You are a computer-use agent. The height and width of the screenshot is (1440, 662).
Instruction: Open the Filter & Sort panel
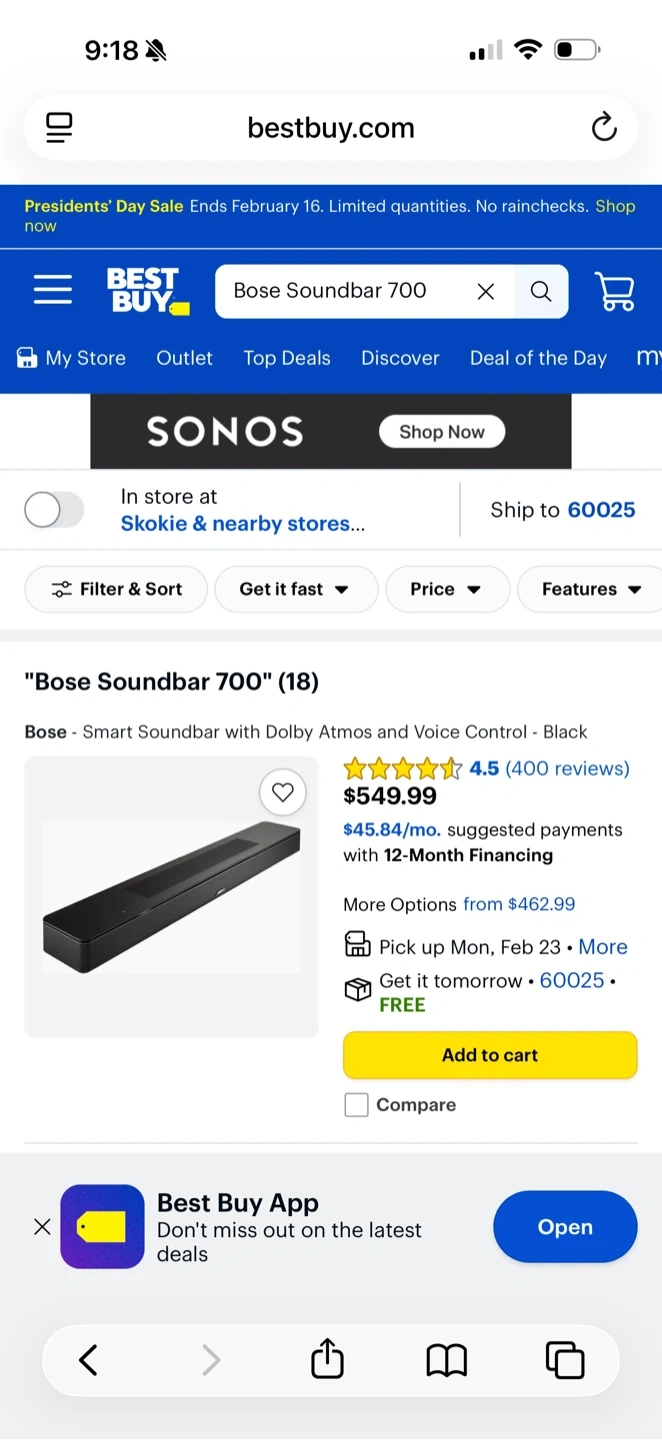coord(116,589)
